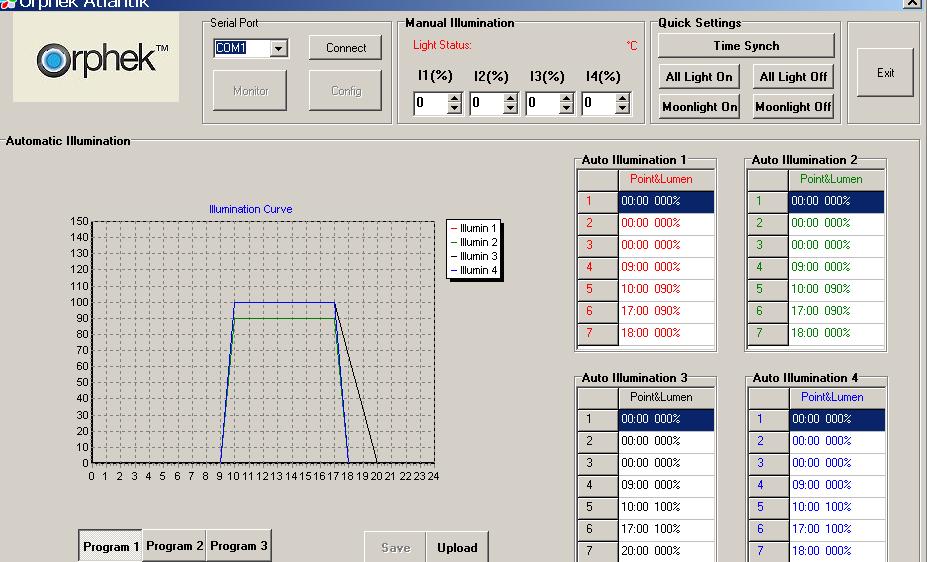
Task: Click the Illumin 2 legend entry
Action: pyautogui.click(x=474, y=242)
